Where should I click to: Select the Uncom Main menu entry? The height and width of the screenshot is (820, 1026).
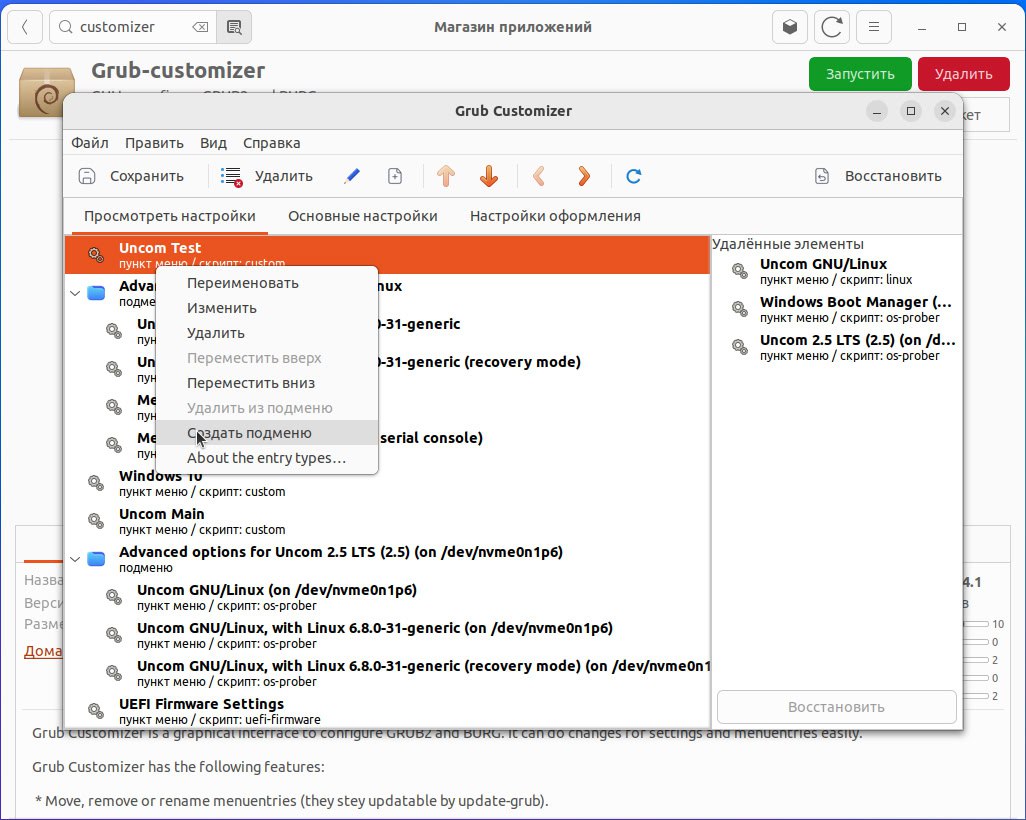pyautogui.click(x=387, y=521)
